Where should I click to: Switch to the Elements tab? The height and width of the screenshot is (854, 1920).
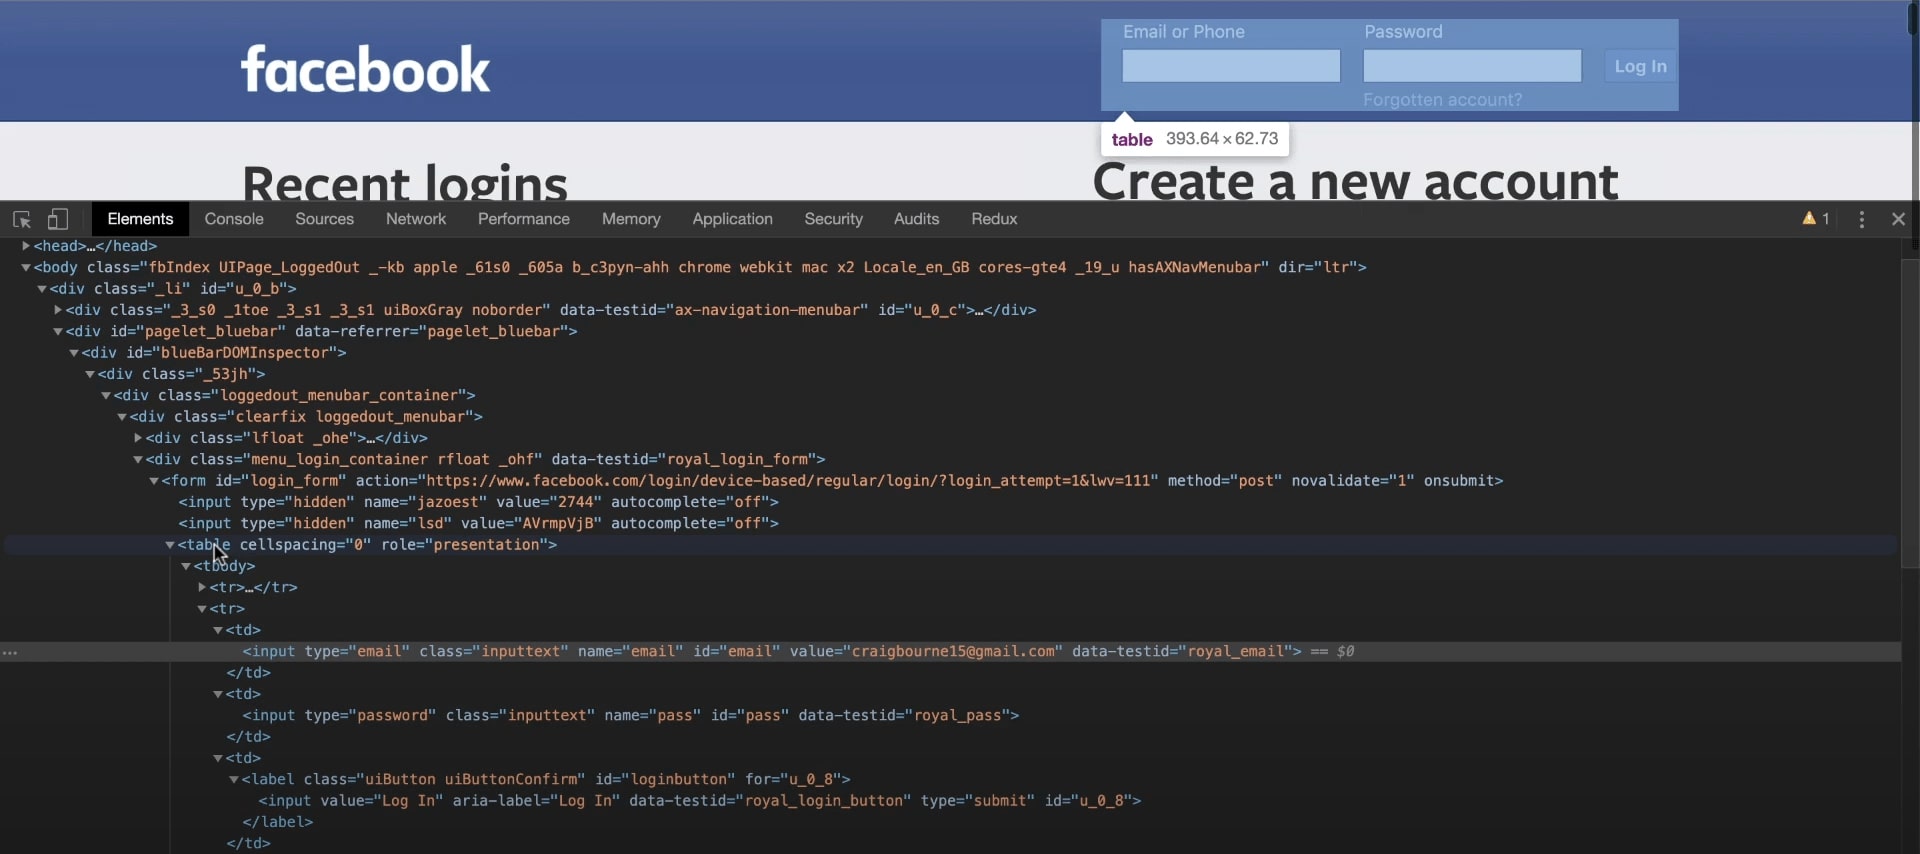coord(140,219)
